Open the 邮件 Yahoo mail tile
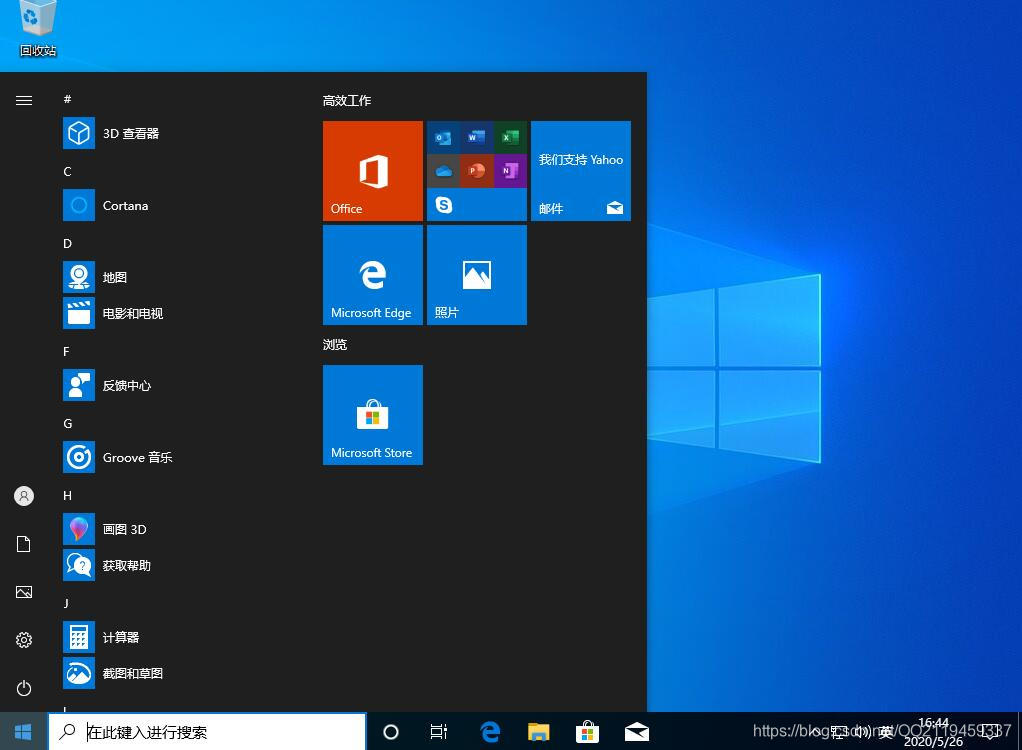The width and height of the screenshot is (1022, 750). (581, 171)
